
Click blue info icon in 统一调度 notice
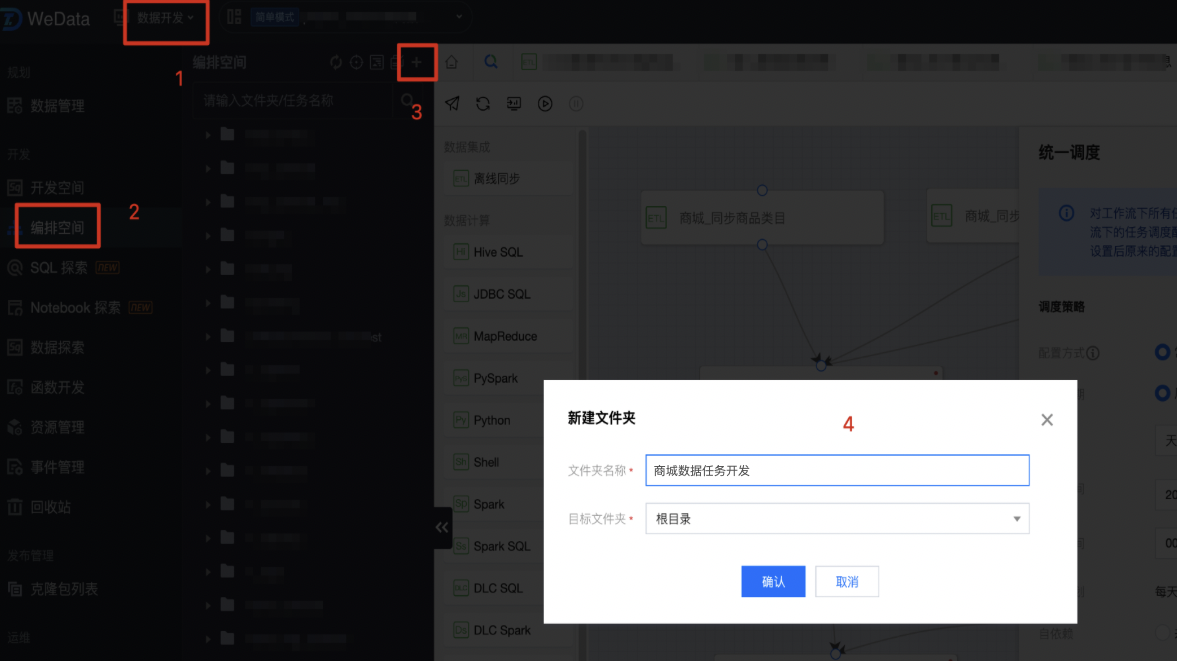coord(1066,213)
